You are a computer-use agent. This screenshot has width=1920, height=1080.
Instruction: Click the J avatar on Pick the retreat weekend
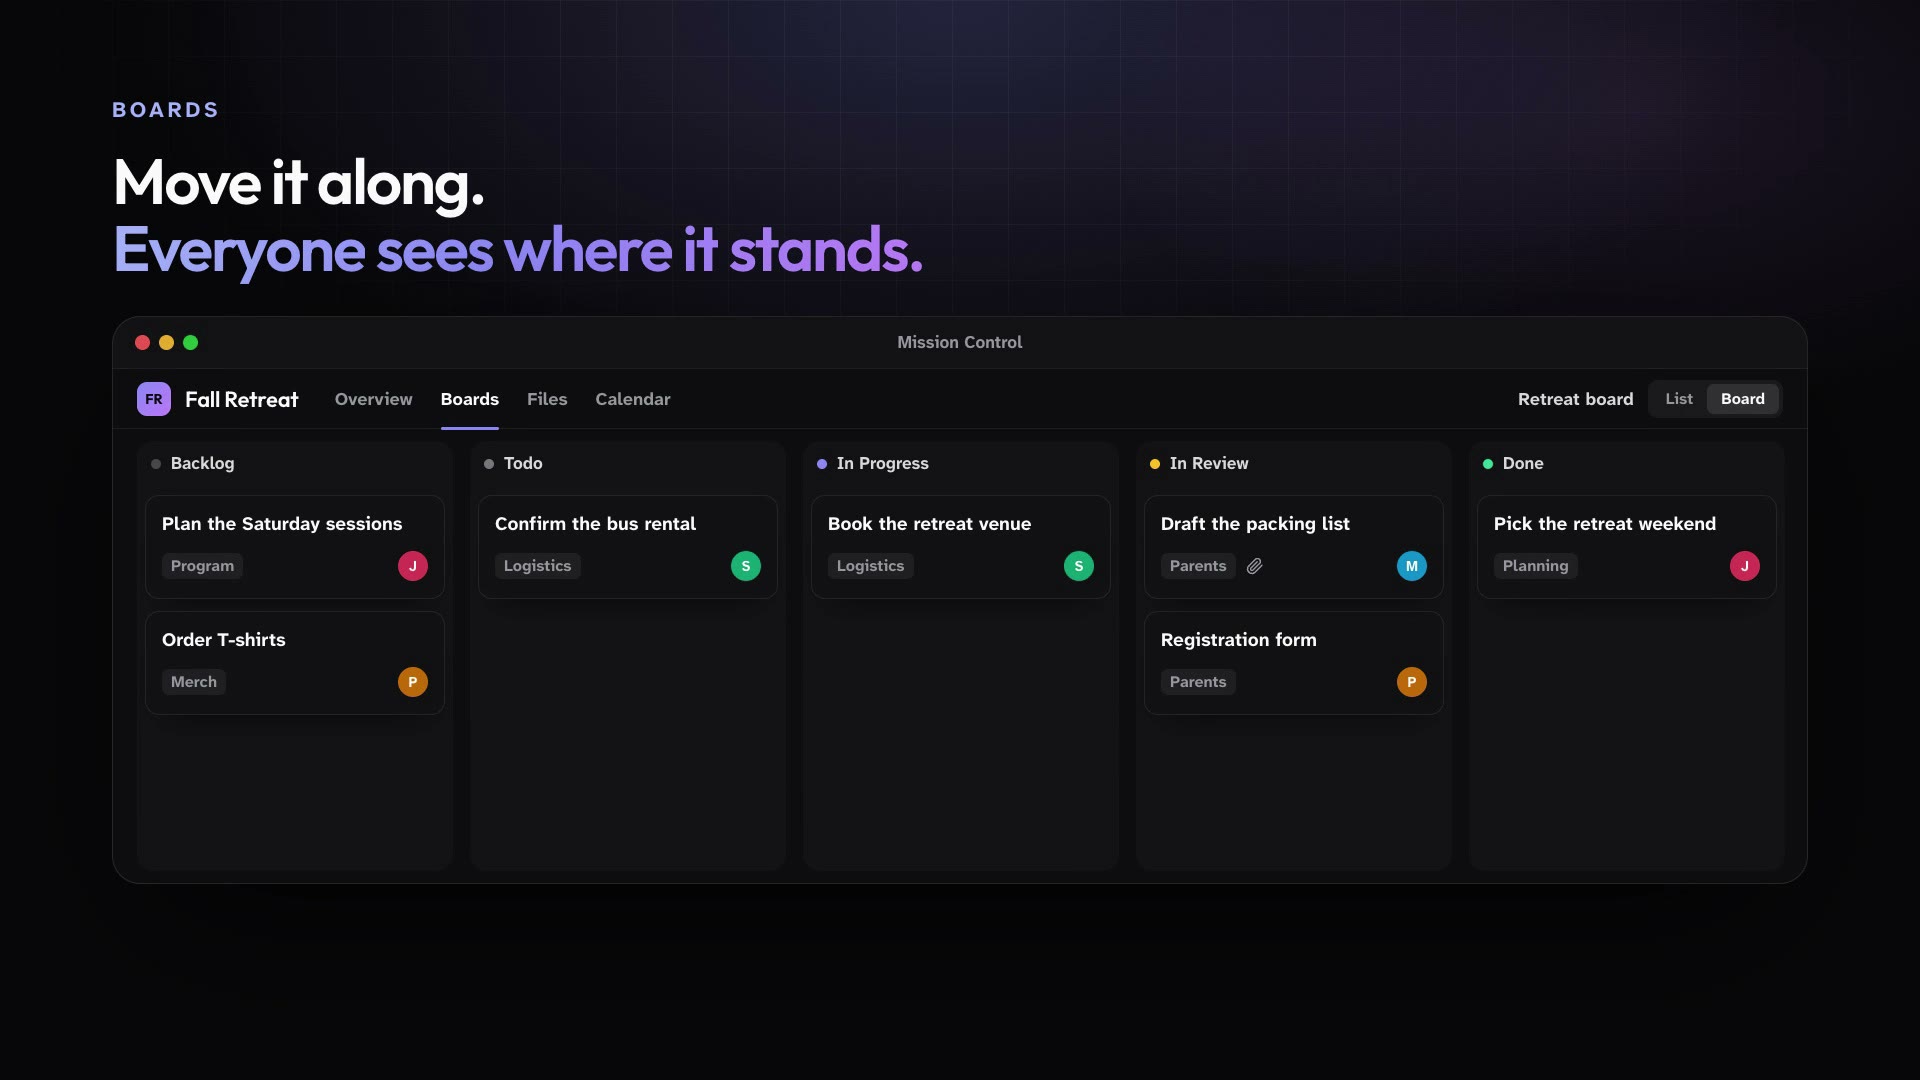1745,566
